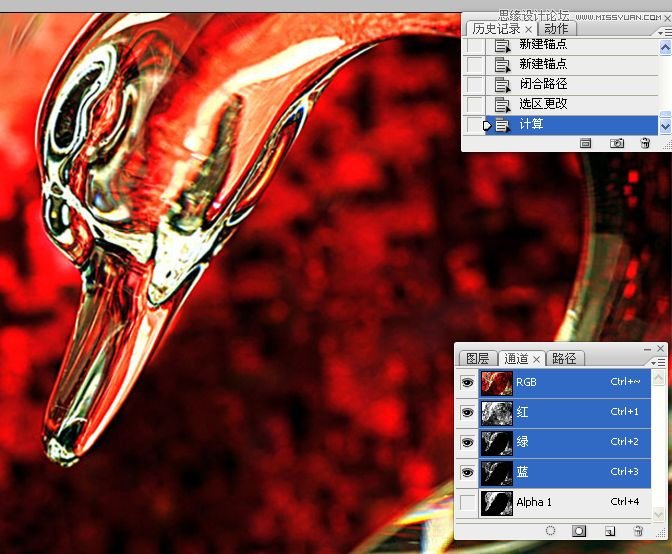672x554 pixels.
Task: Open the 动作 tab
Action: point(555,29)
